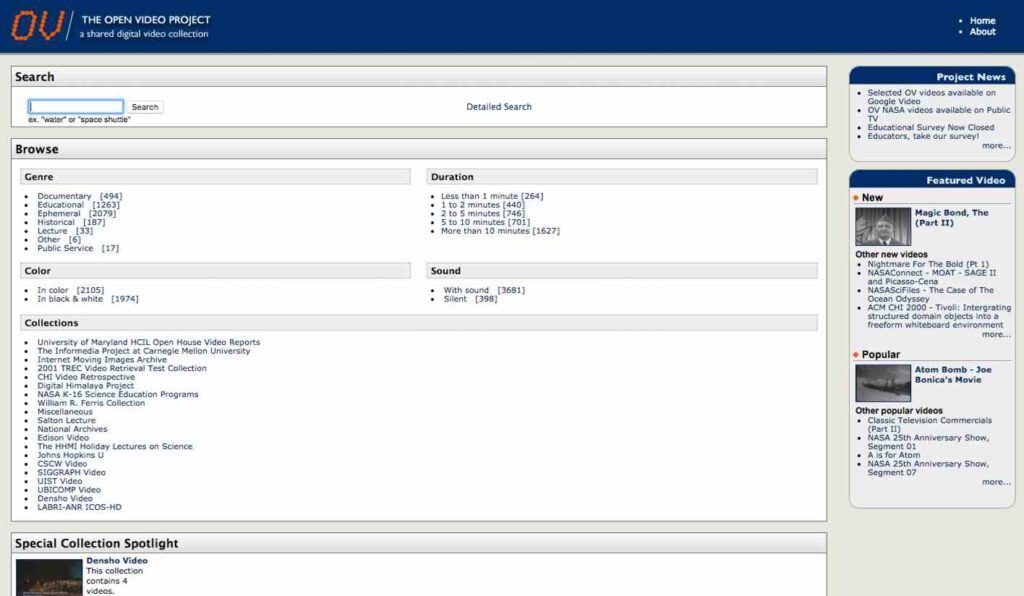Show Silent videos
The width and height of the screenshot is (1024, 596).
click(x=455, y=299)
